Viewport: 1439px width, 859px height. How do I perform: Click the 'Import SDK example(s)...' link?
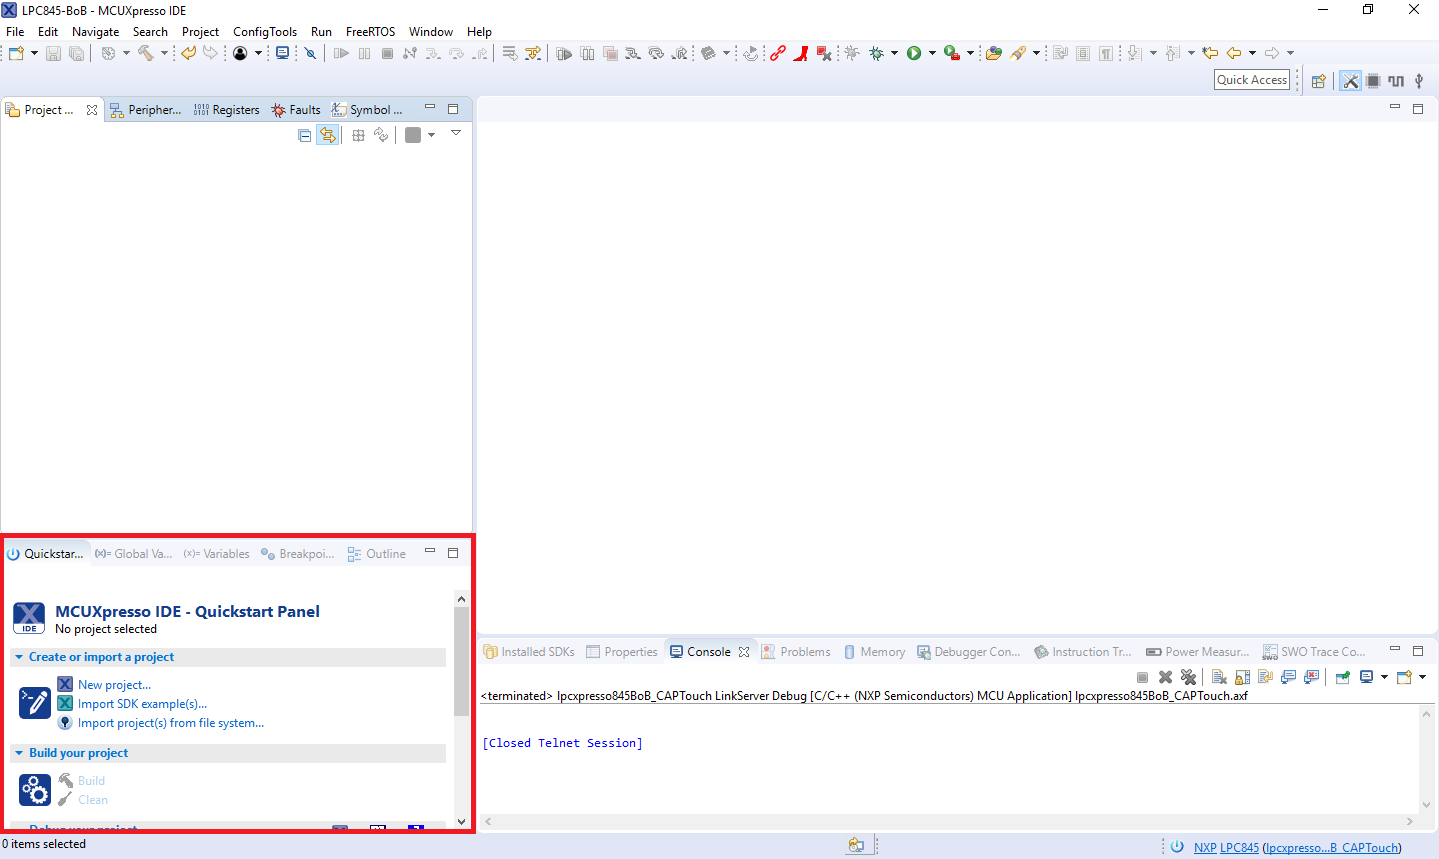pyautogui.click(x=142, y=704)
